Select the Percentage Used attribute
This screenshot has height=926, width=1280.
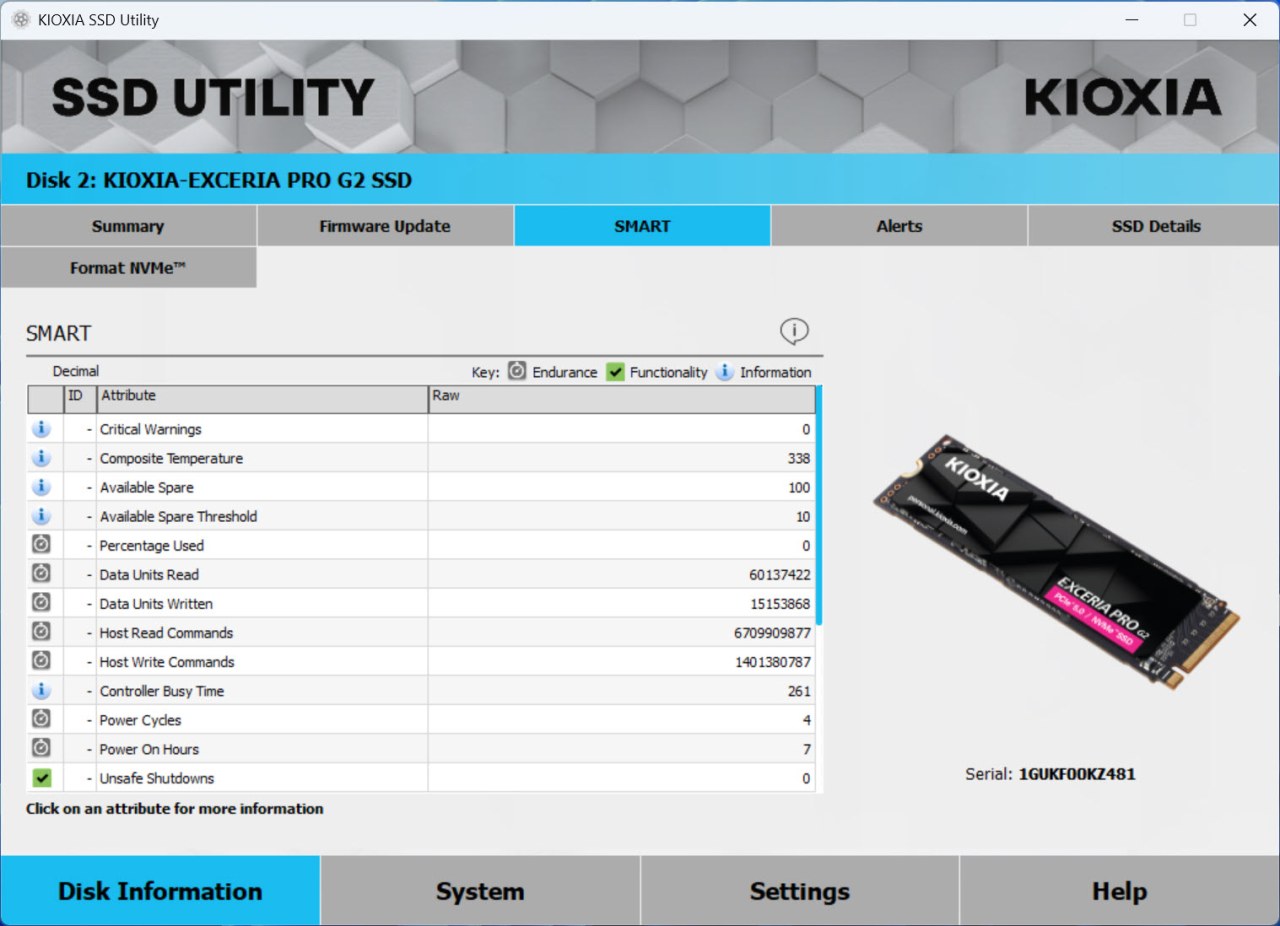152,545
